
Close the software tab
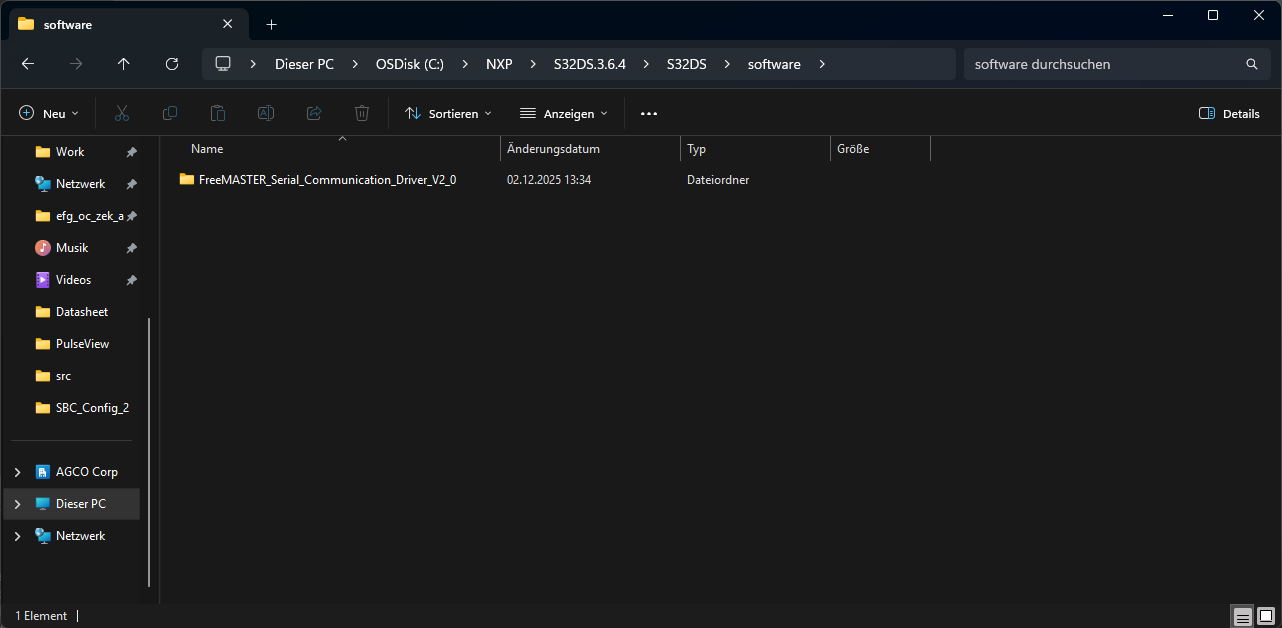point(228,24)
